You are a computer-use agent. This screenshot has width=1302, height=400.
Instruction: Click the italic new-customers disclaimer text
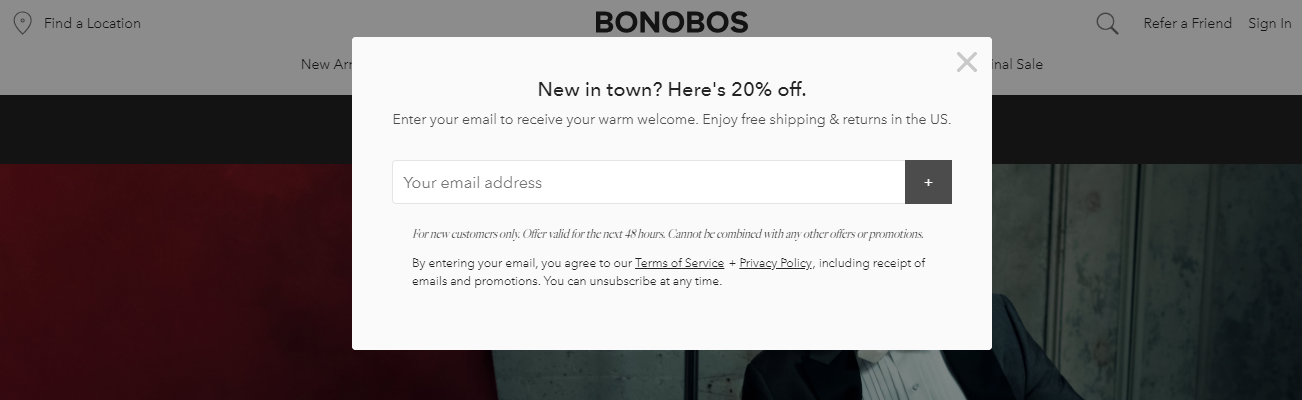click(x=668, y=234)
